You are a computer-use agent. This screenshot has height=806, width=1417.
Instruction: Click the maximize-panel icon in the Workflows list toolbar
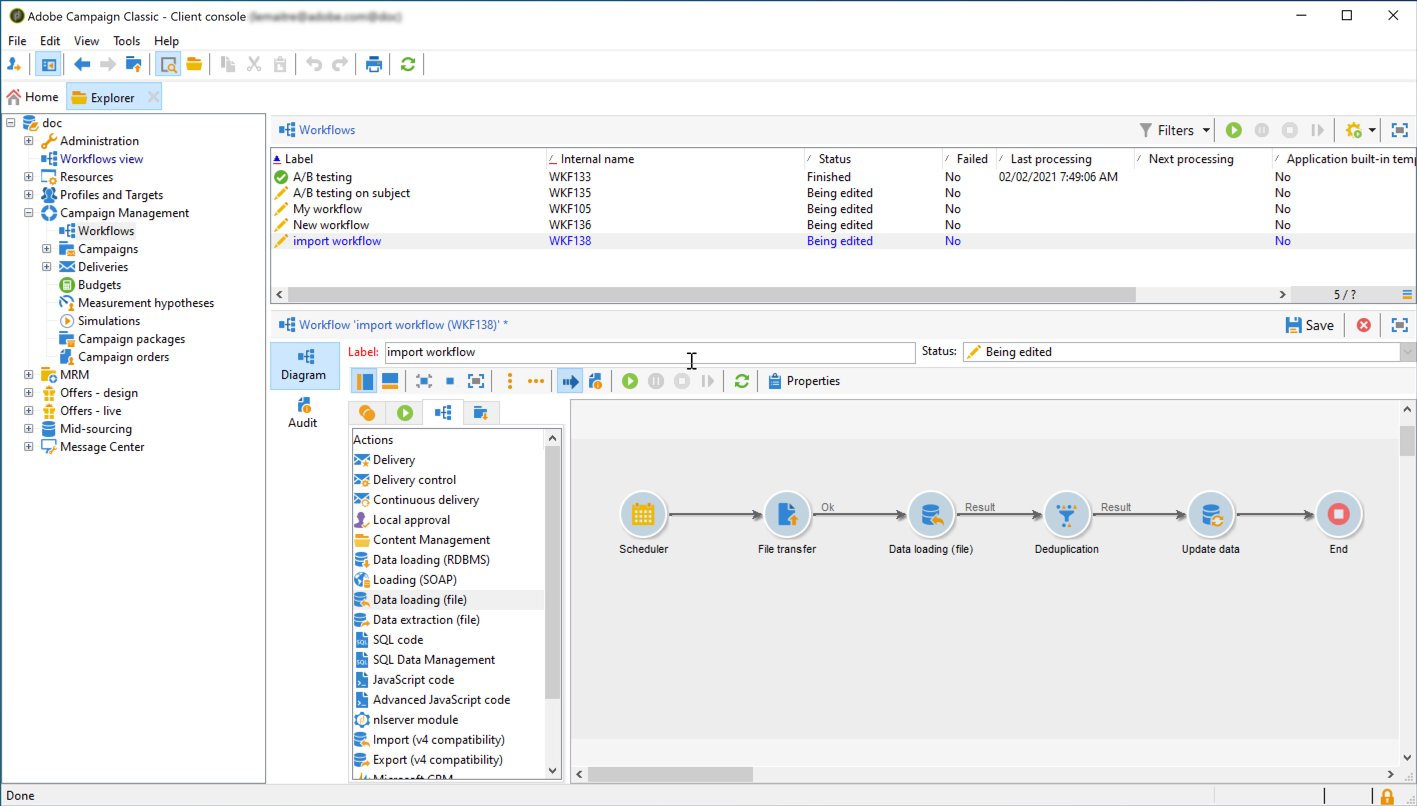(x=1400, y=130)
